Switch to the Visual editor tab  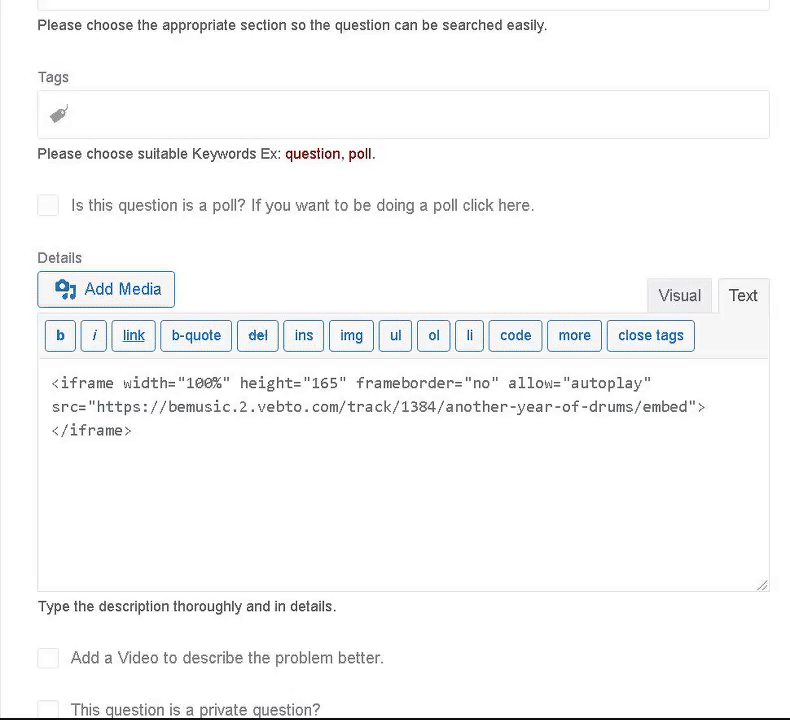(680, 296)
